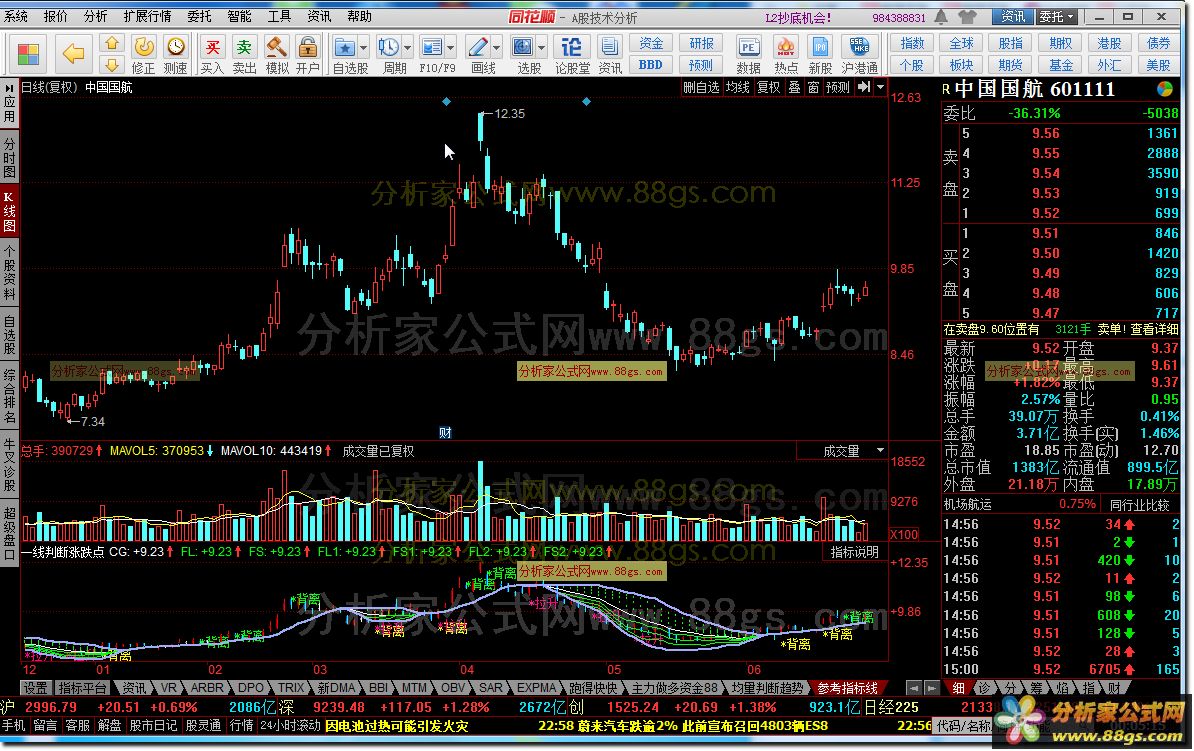
Task: Click 同行业比较 industry comparison text
Action: [1139, 504]
